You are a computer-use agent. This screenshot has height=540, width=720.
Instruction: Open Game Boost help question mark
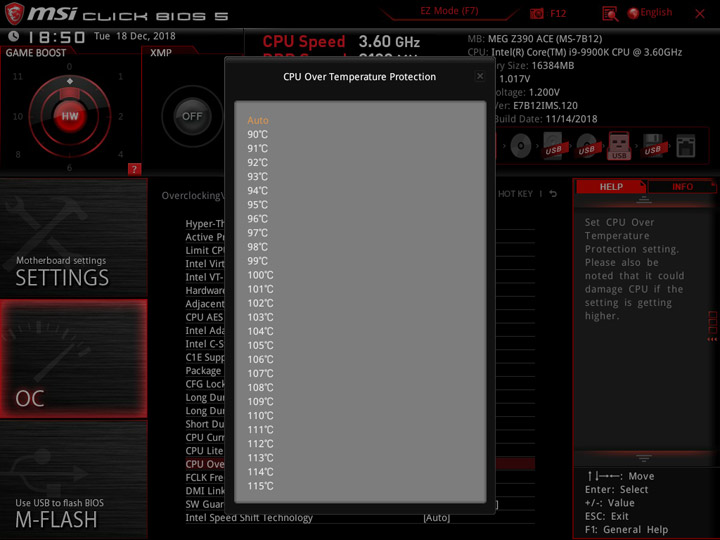click(134, 169)
